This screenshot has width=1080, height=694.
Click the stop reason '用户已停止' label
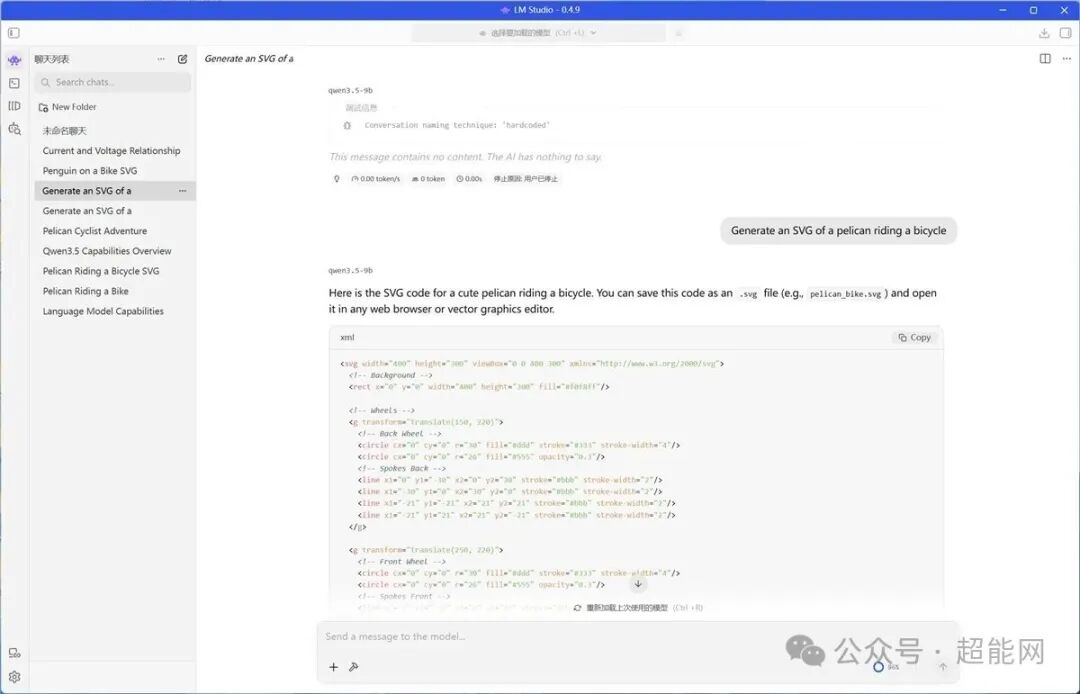click(526, 179)
